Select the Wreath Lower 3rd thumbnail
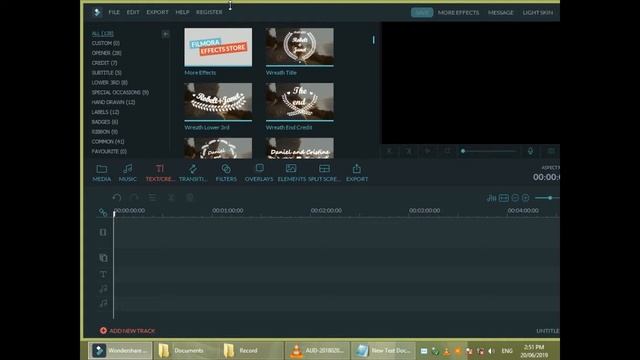 tap(218, 102)
